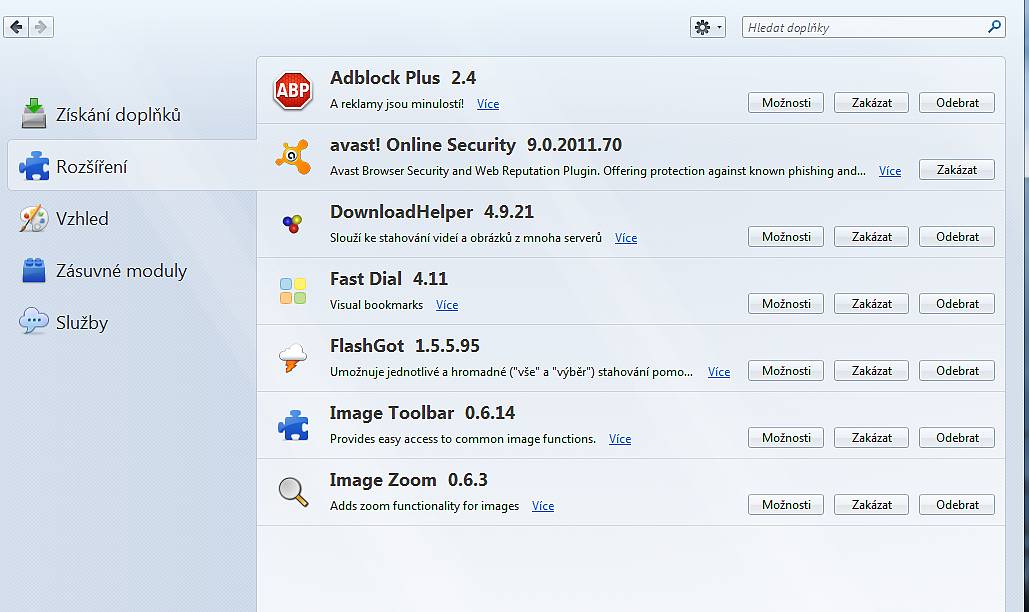
Task: Disable Image Toolbar with 'Zakázat'
Action: (872, 437)
